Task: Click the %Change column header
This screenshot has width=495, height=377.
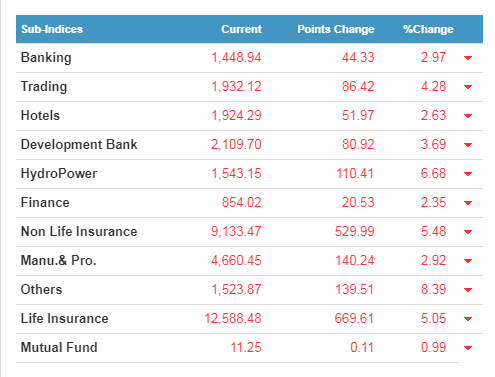Action: click(428, 29)
